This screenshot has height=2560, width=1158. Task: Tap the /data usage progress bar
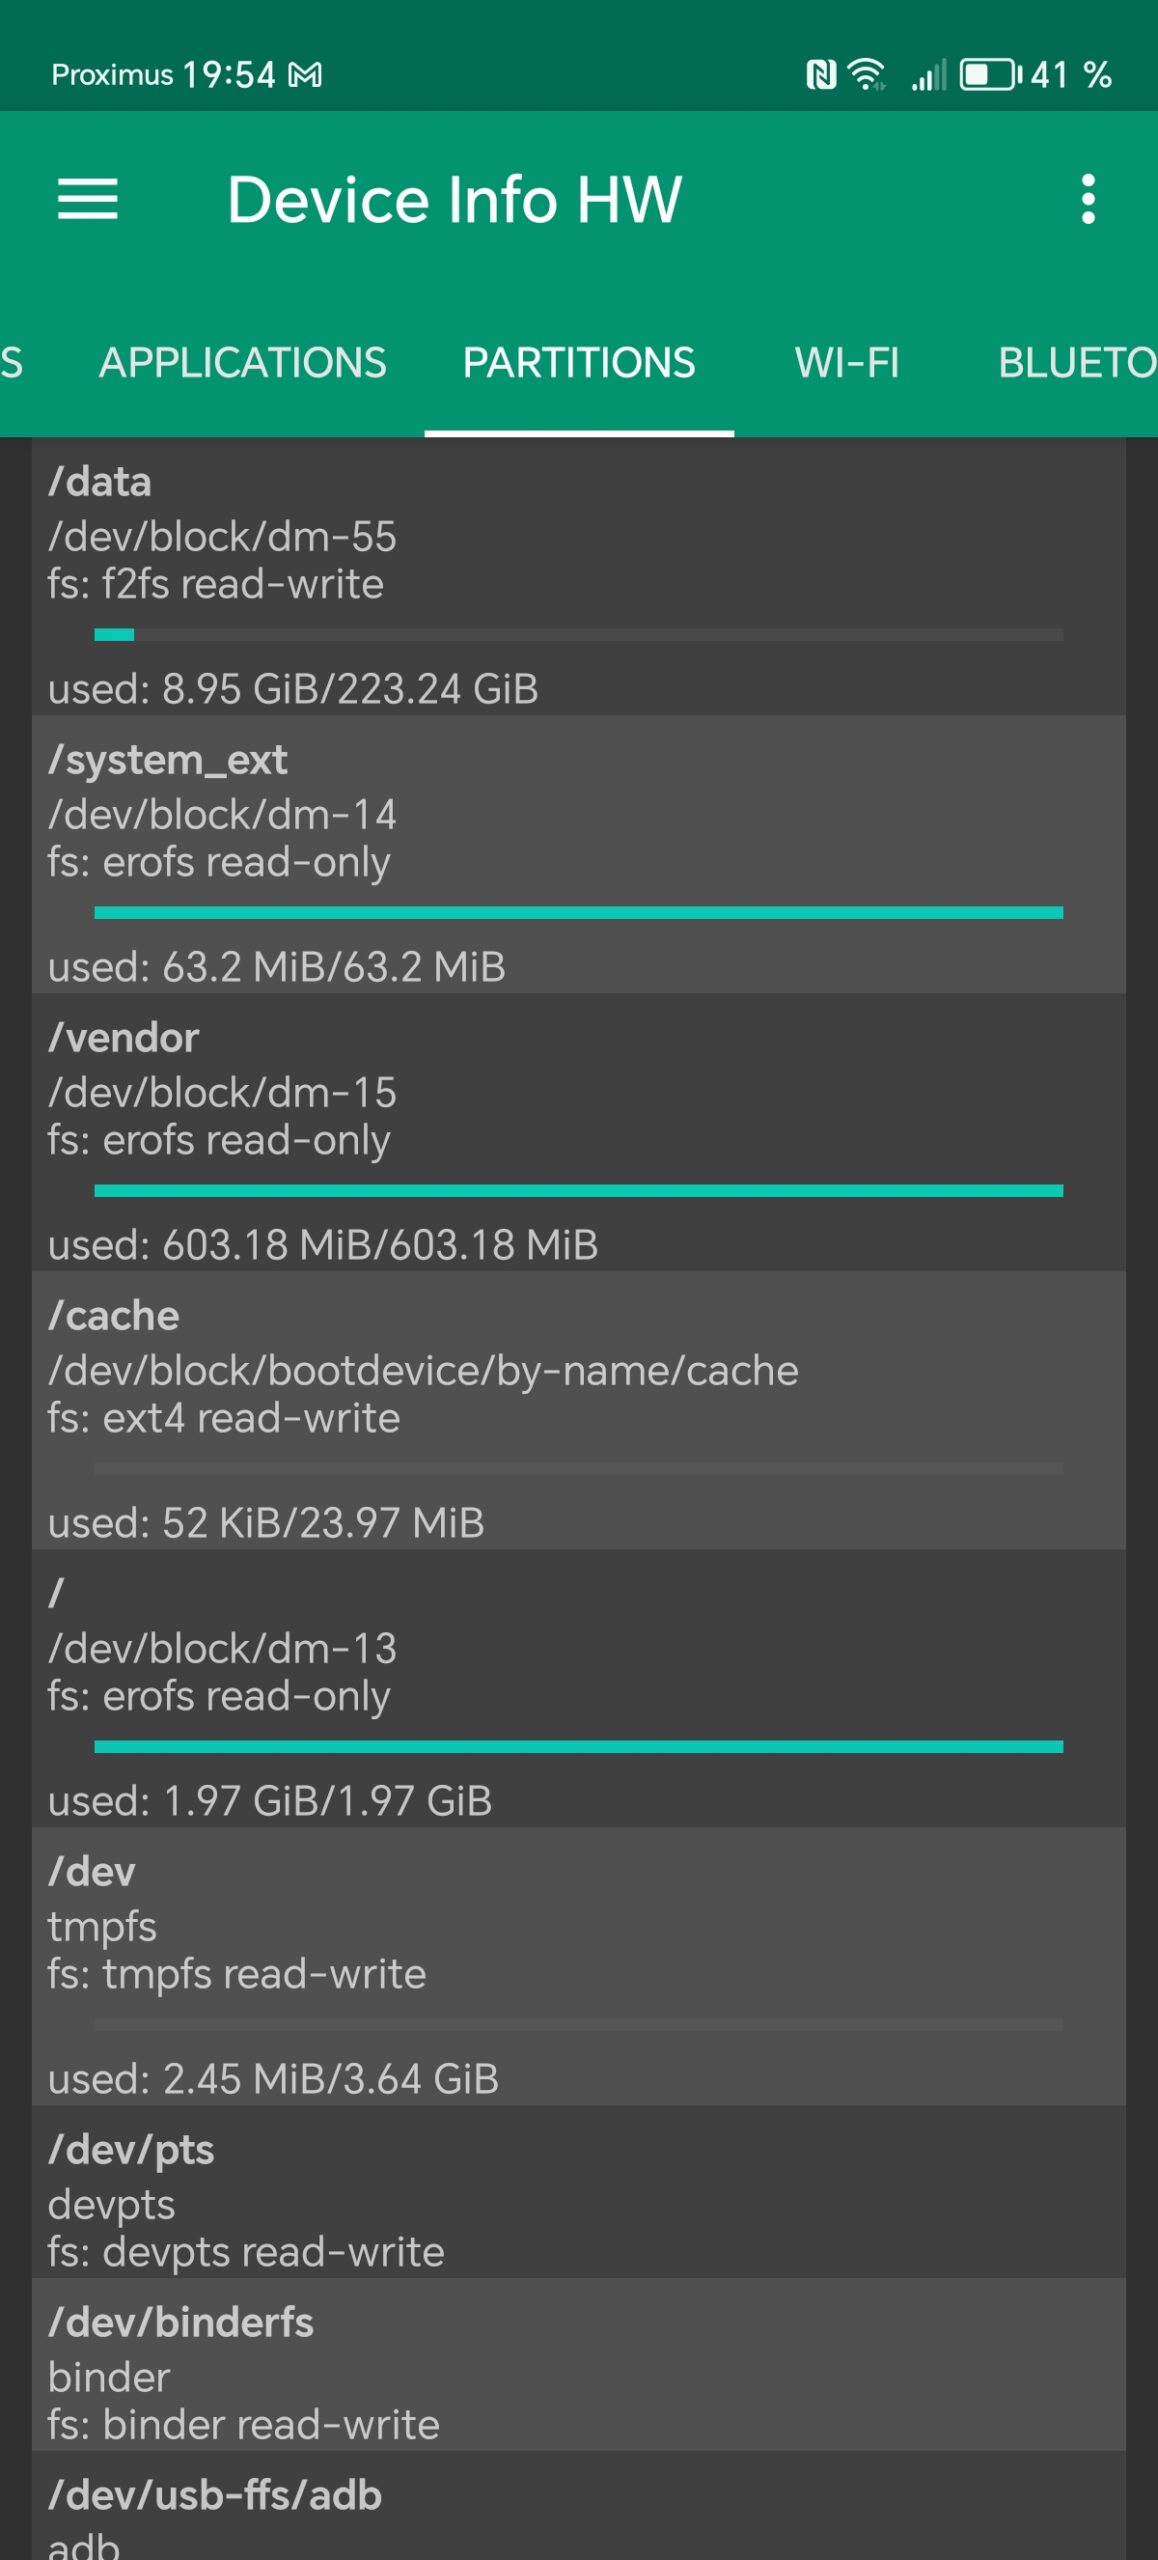click(578, 635)
